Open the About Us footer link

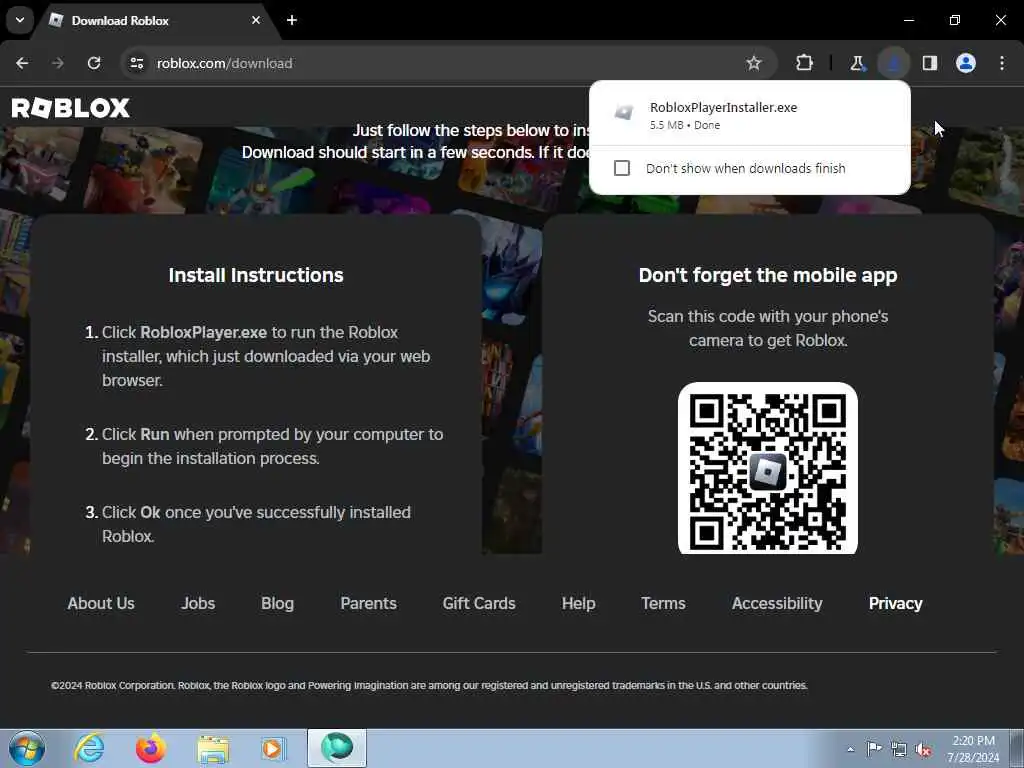tap(101, 603)
